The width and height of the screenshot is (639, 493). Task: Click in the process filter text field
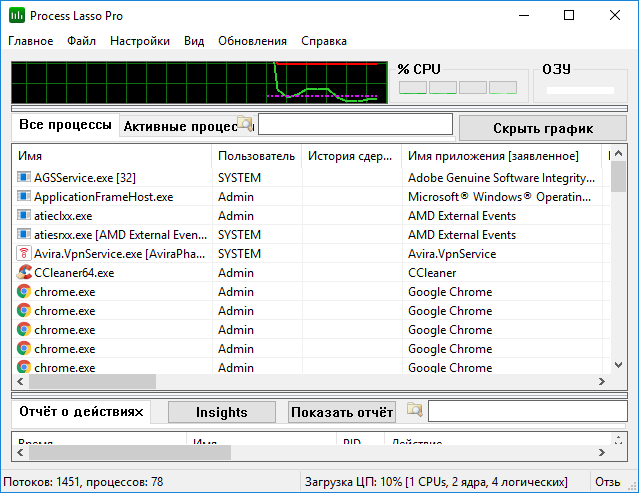355,126
